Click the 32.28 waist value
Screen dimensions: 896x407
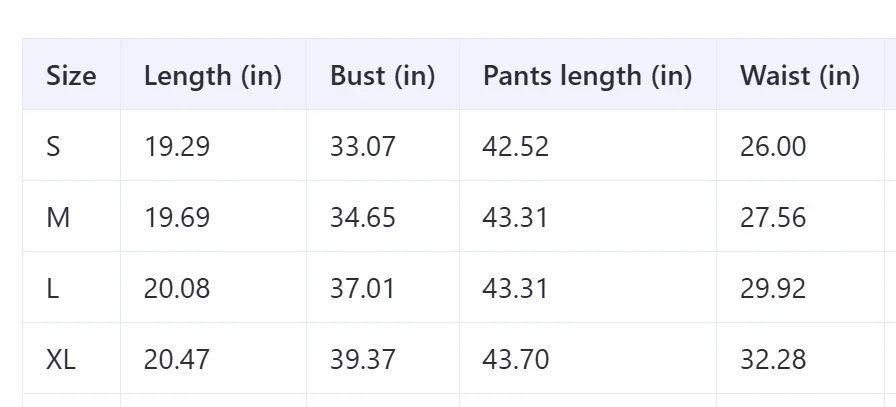click(x=773, y=360)
